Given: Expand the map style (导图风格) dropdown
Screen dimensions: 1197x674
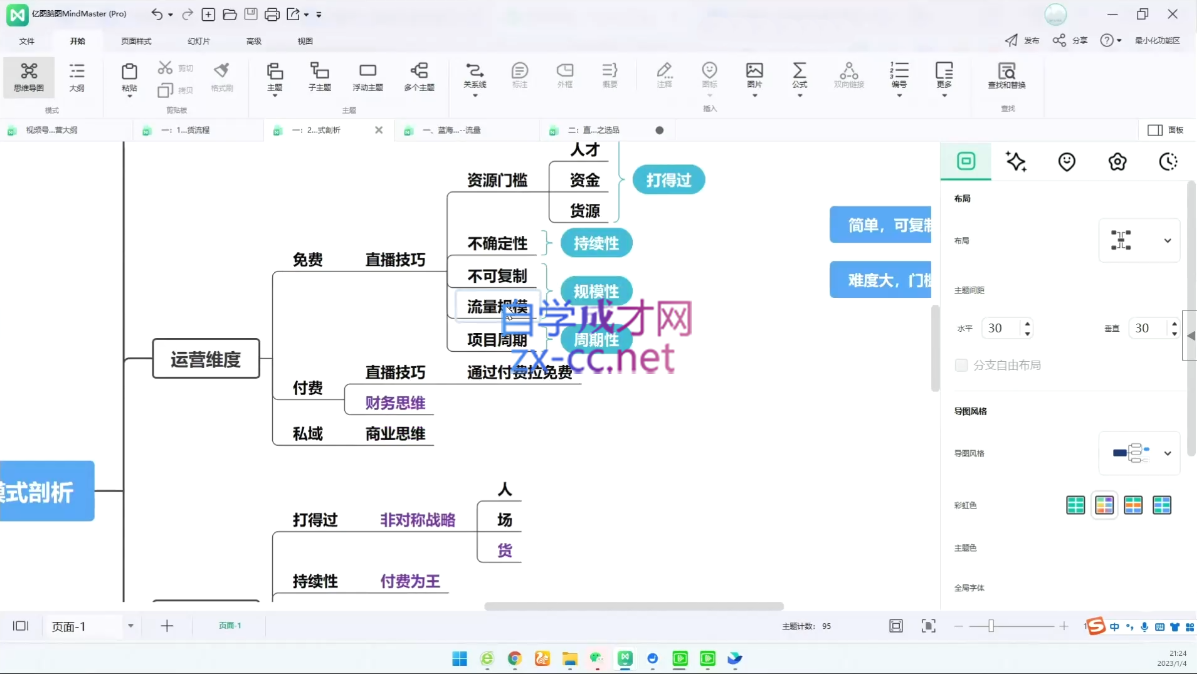Looking at the screenshot, I should click(1139, 453).
